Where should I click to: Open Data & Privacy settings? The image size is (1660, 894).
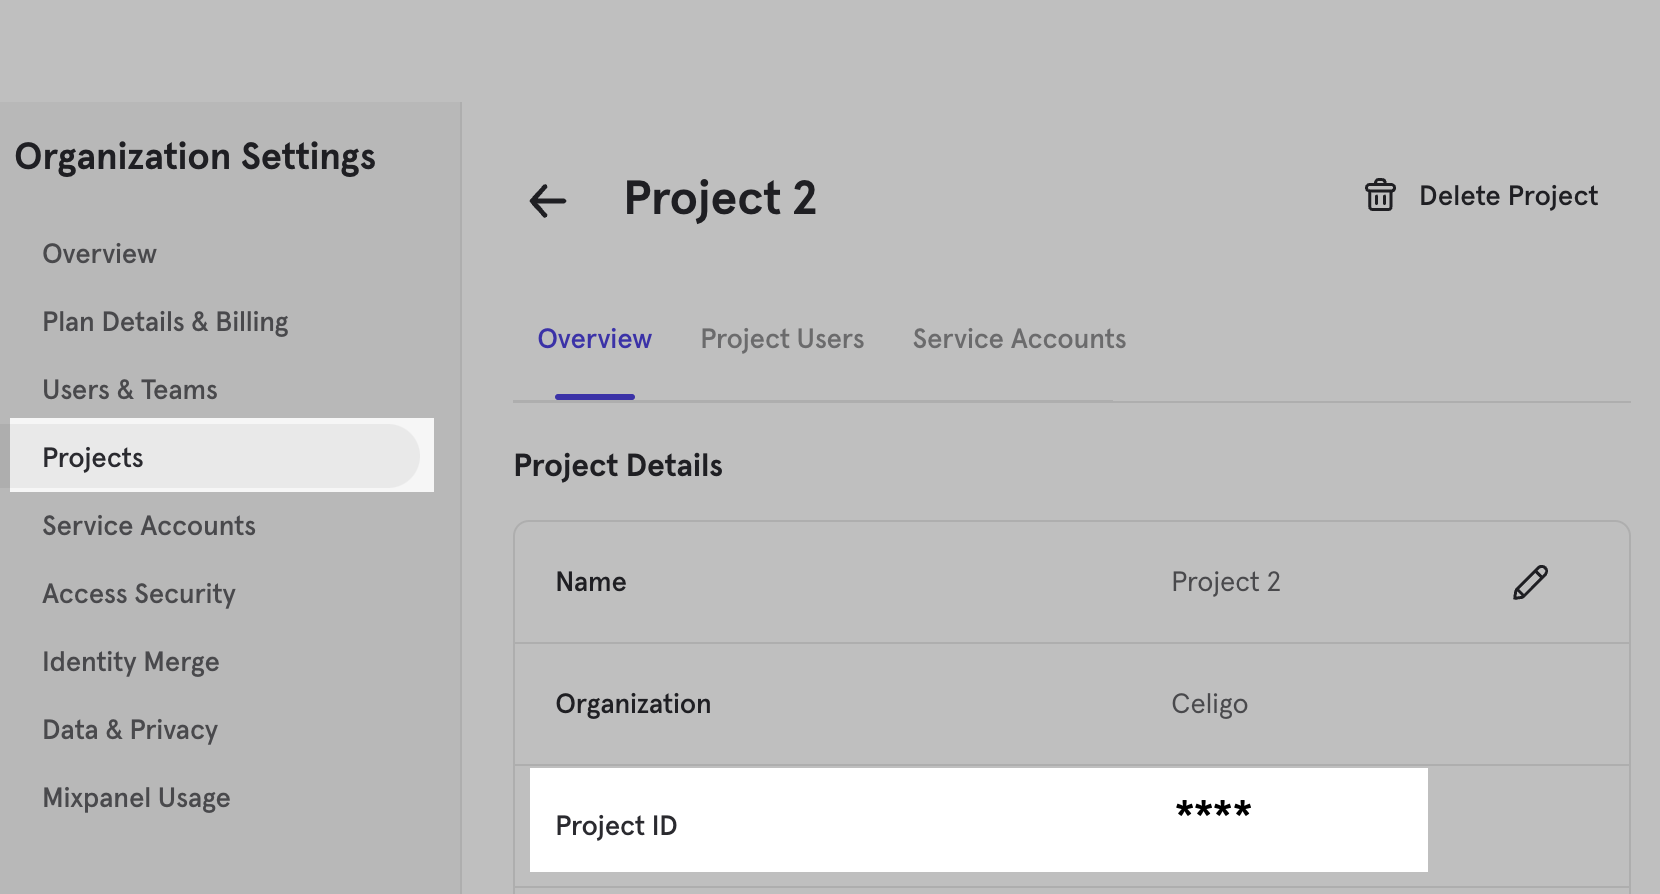[x=130, y=730]
